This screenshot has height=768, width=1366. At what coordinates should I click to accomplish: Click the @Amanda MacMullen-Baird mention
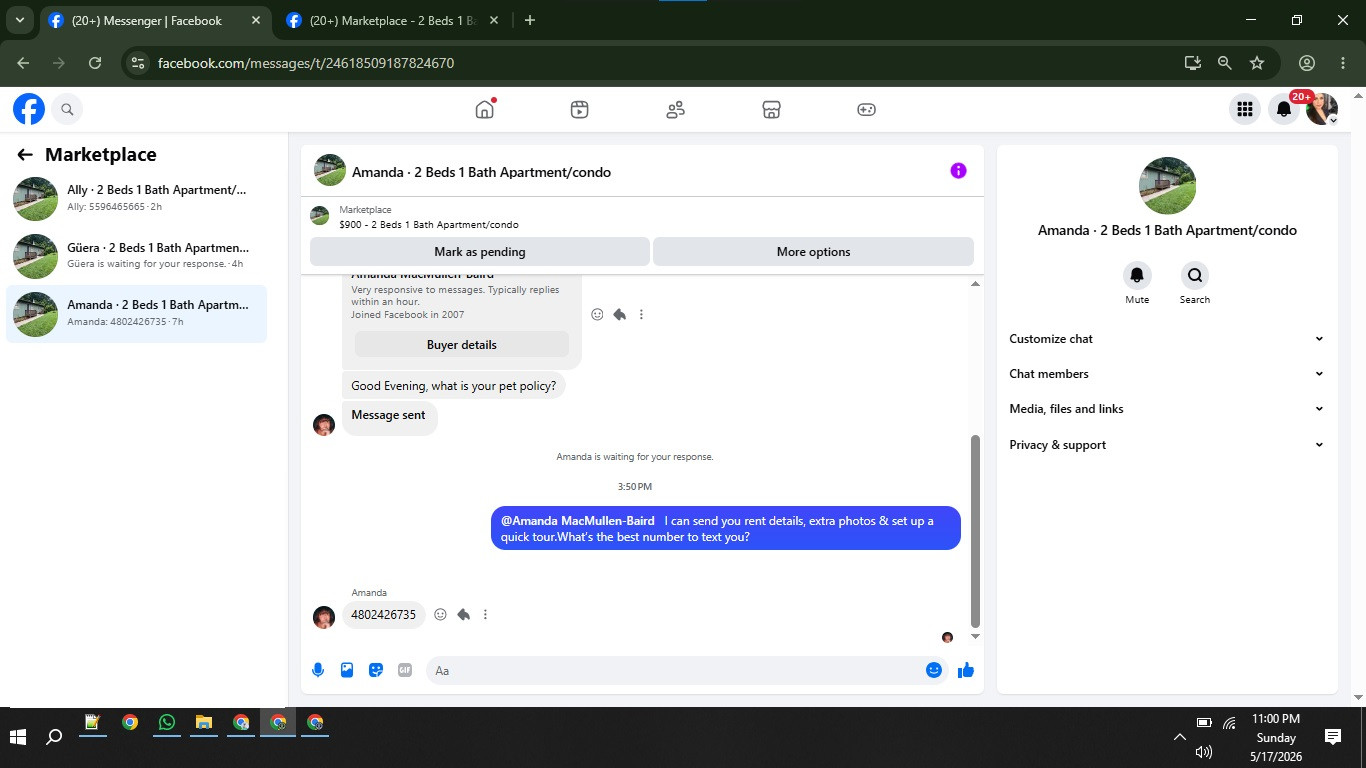click(x=578, y=521)
